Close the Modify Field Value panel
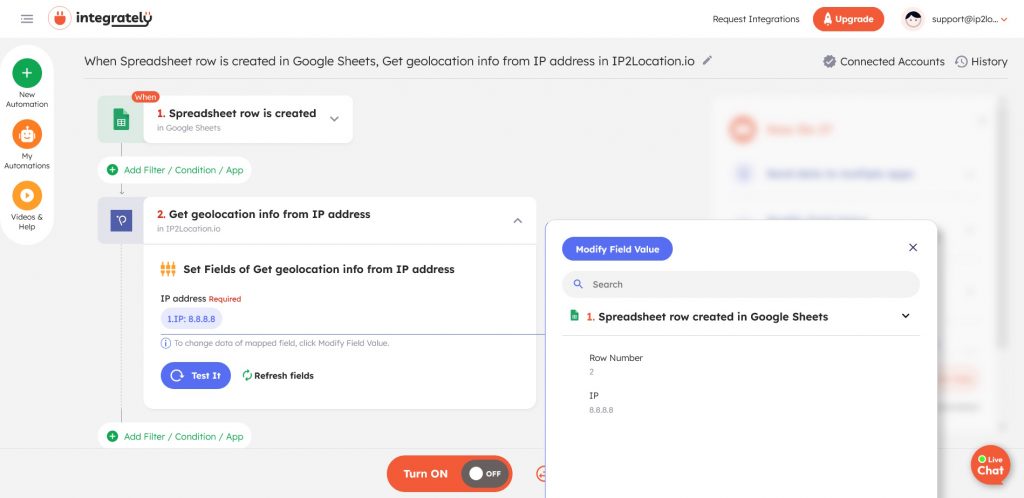The width and height of the screenshot is (1024, 498). click(x=912, y=248)
